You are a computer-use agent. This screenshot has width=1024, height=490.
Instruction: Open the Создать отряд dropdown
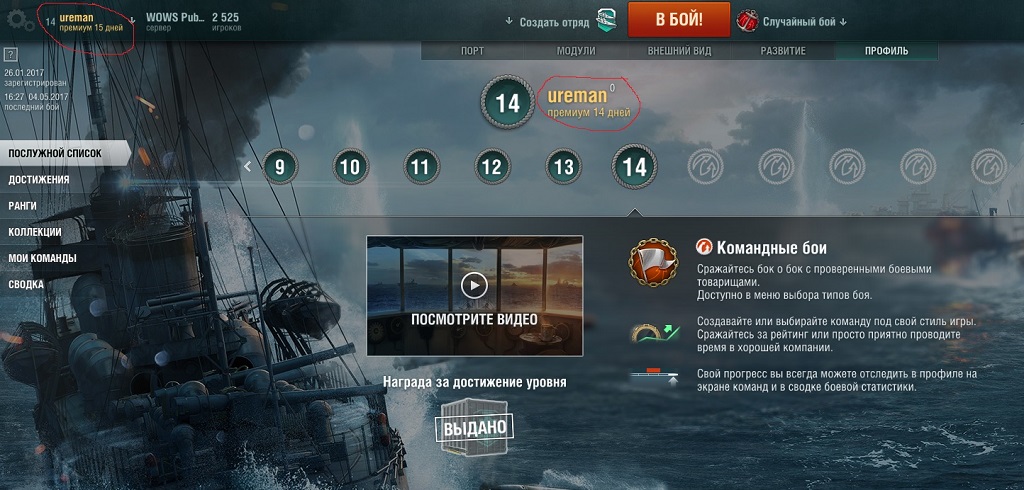[547, 22]
